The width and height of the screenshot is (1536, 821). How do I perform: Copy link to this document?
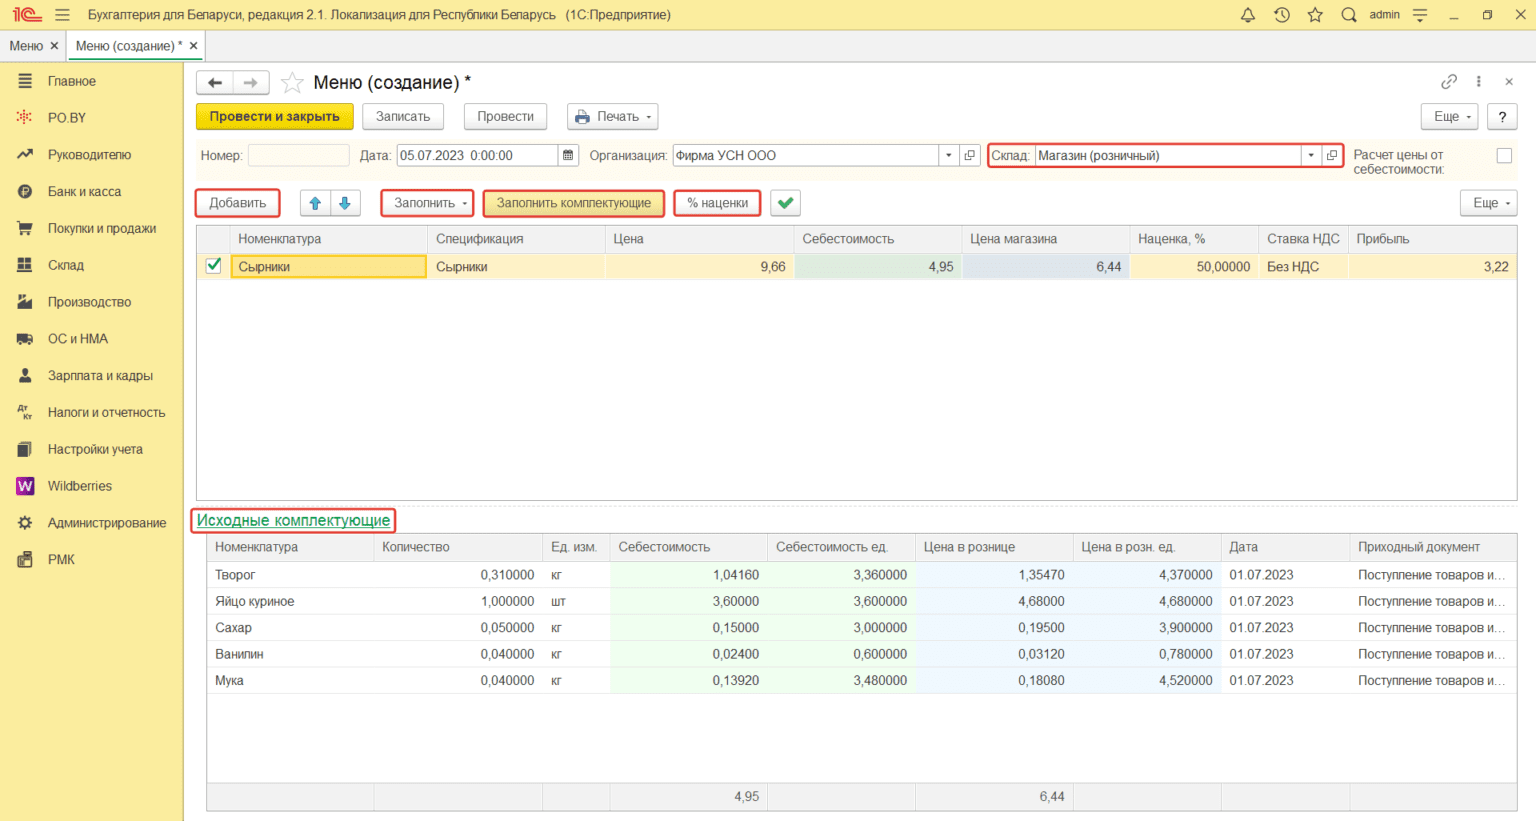(1448, 82)
